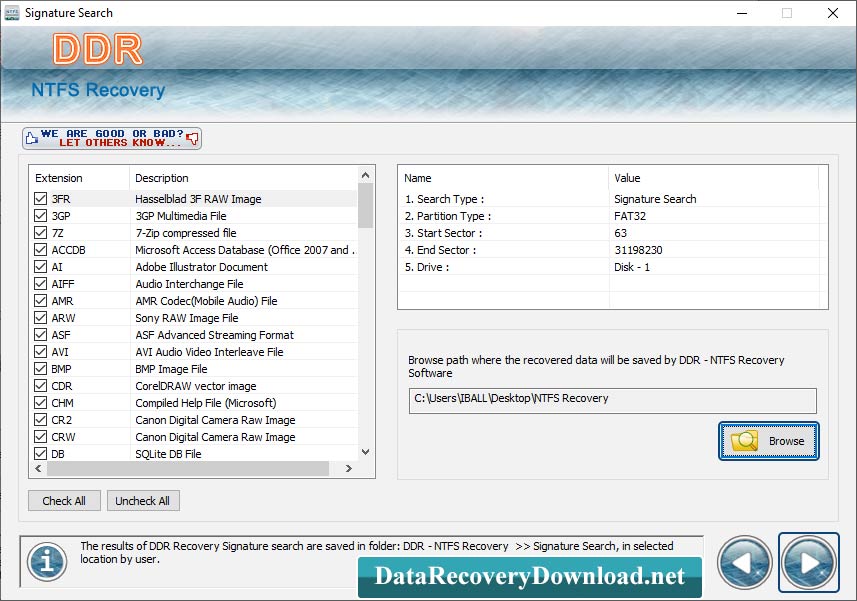Select '3GP Multimedia File' description

coord(181,216)
